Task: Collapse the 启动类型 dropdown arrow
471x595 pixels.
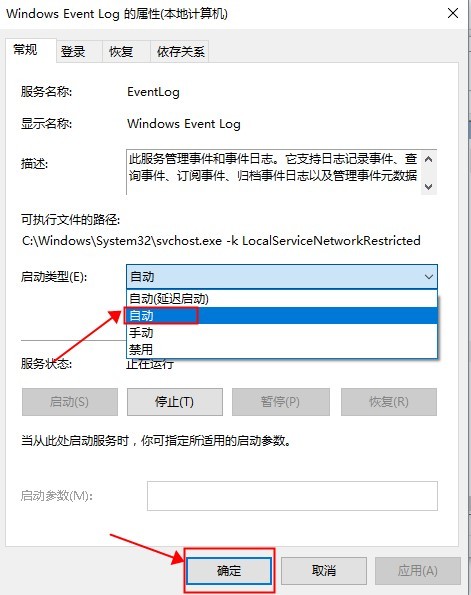Action: (428, 277)
